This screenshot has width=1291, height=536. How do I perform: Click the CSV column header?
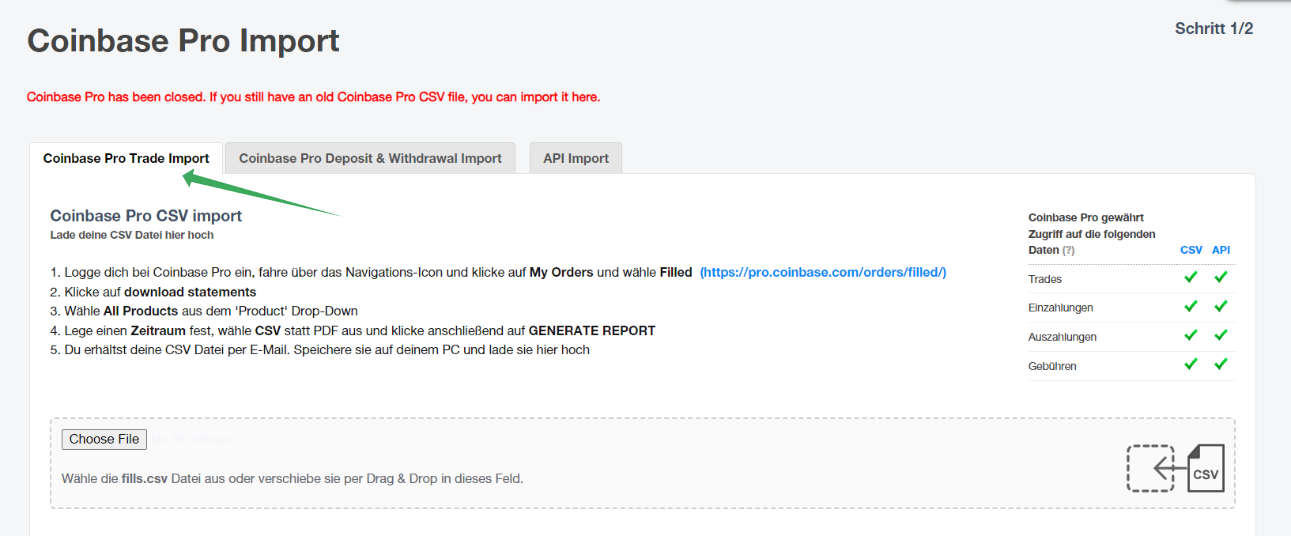[1191, 250]
